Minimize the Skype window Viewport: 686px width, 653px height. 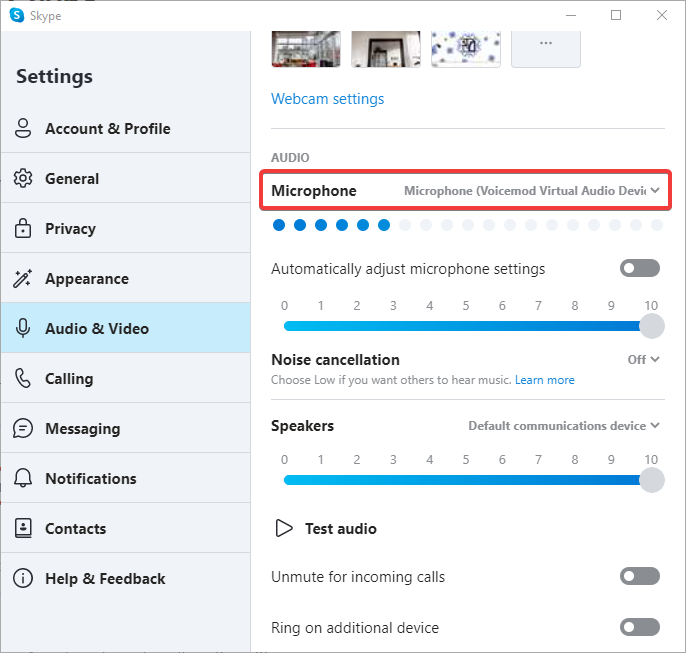(570, 15)
